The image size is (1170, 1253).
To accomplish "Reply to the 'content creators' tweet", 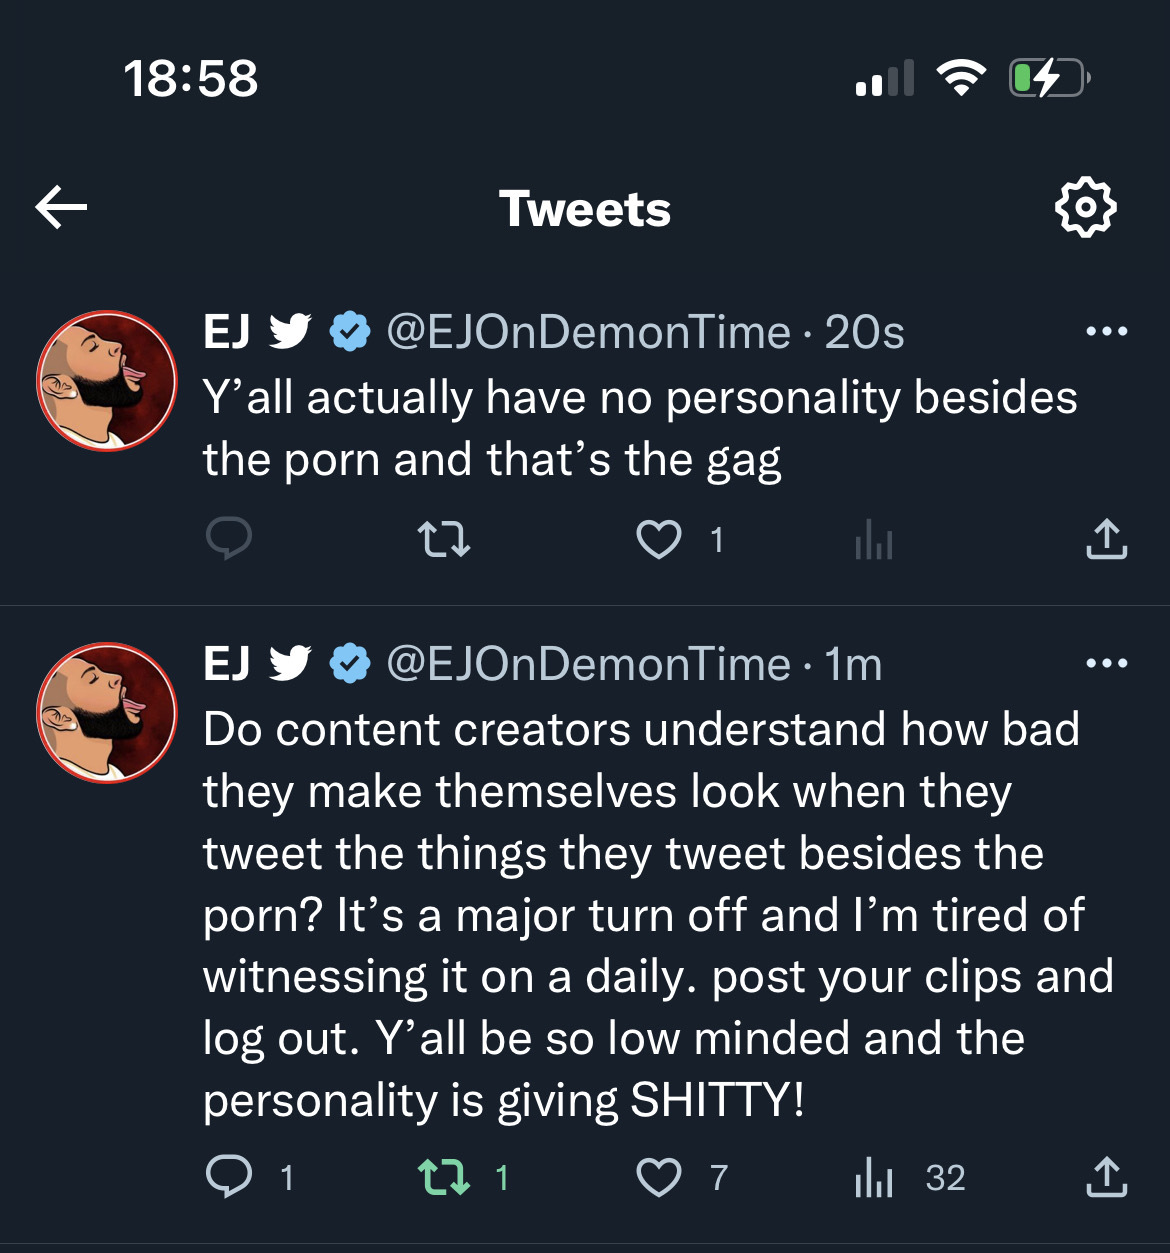I will 229,1177.
